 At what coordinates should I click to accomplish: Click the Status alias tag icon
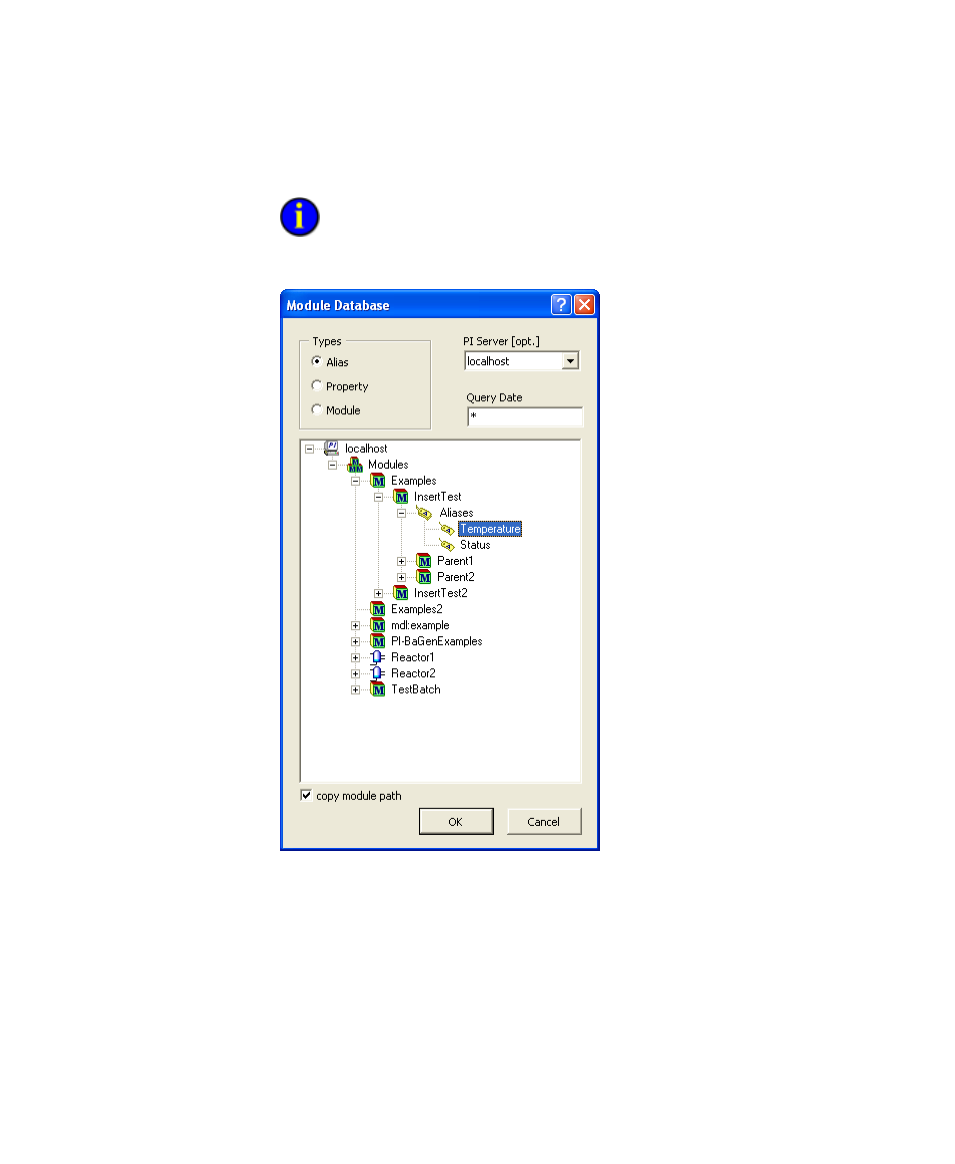pyautogui.click(x=447, y=545)
